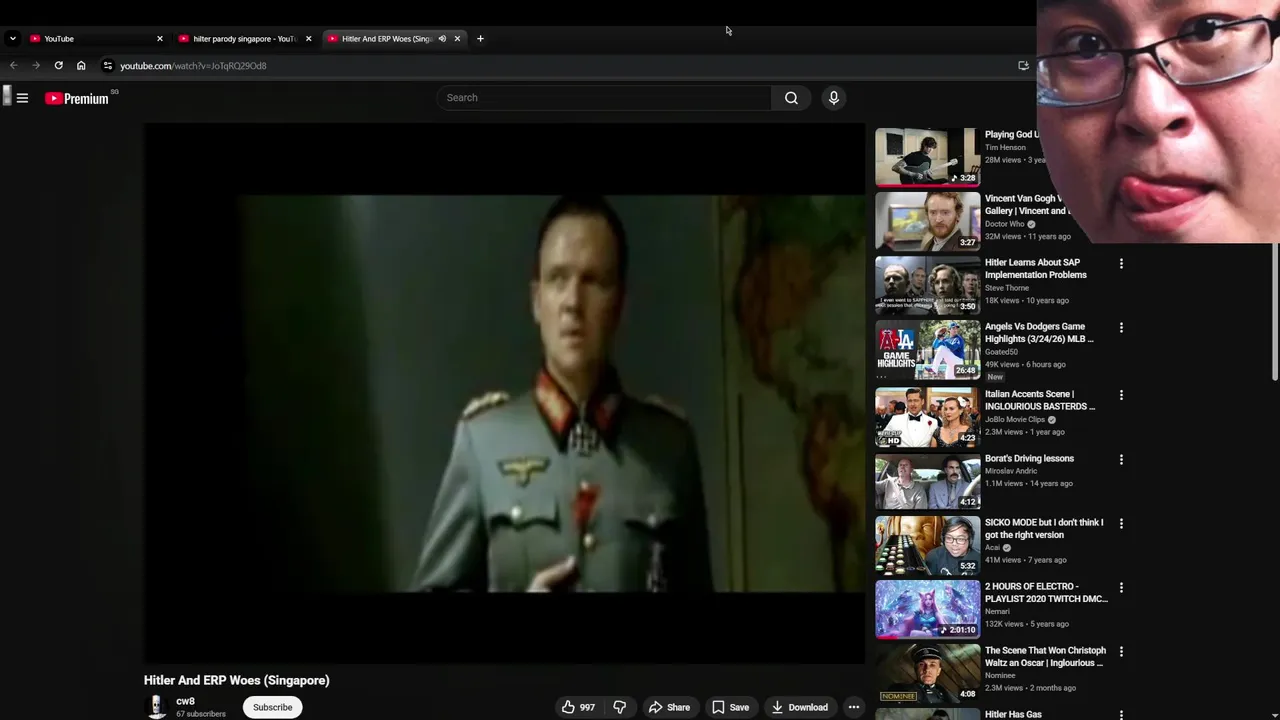Mute audio icon on Hitler And ERP tab
1280x720 pixels.
[x=442, y=39]
